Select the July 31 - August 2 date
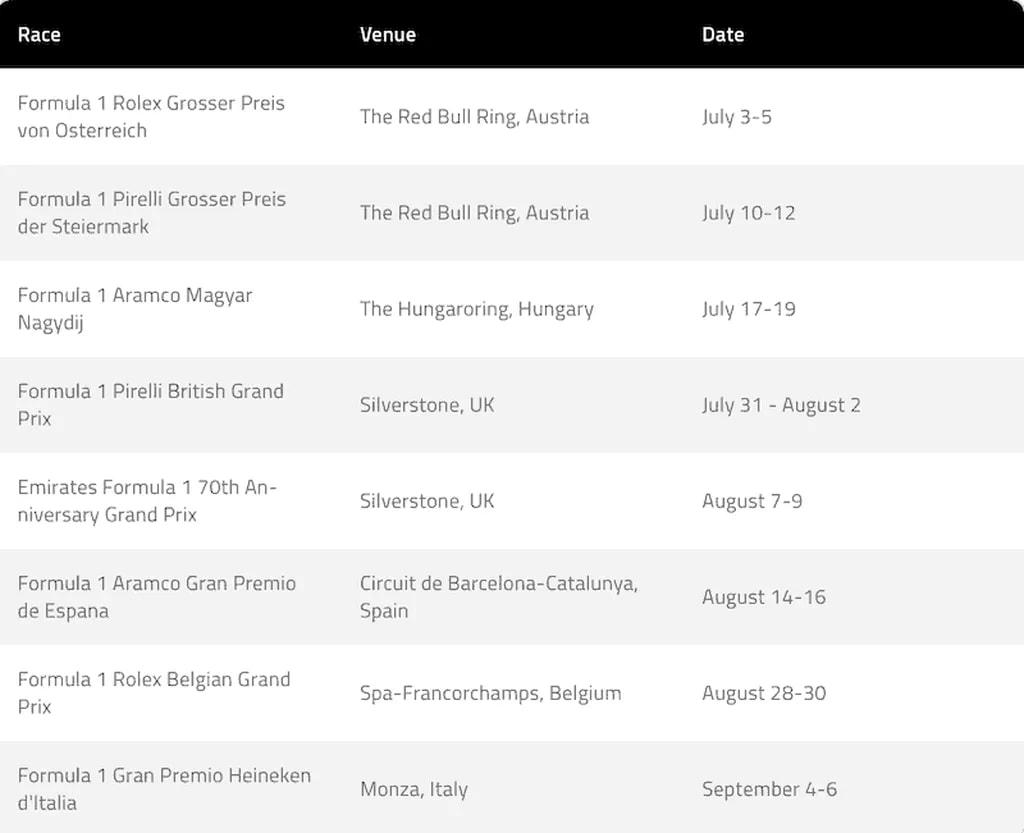This screenshot has height=833, width=1024. pos(780,405)
